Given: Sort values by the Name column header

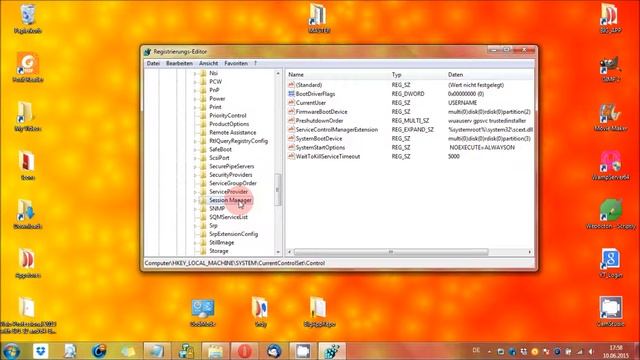Looking at the screenshot, I should click(338, 75).
